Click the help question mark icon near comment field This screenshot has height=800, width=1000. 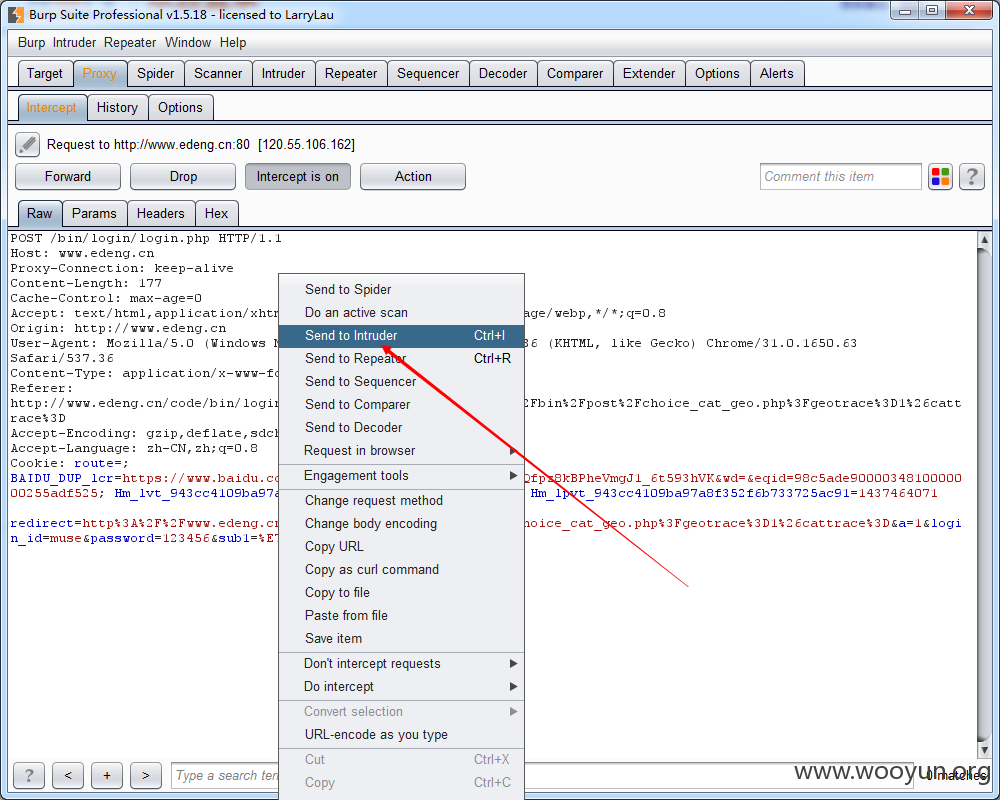coord(972,177)
